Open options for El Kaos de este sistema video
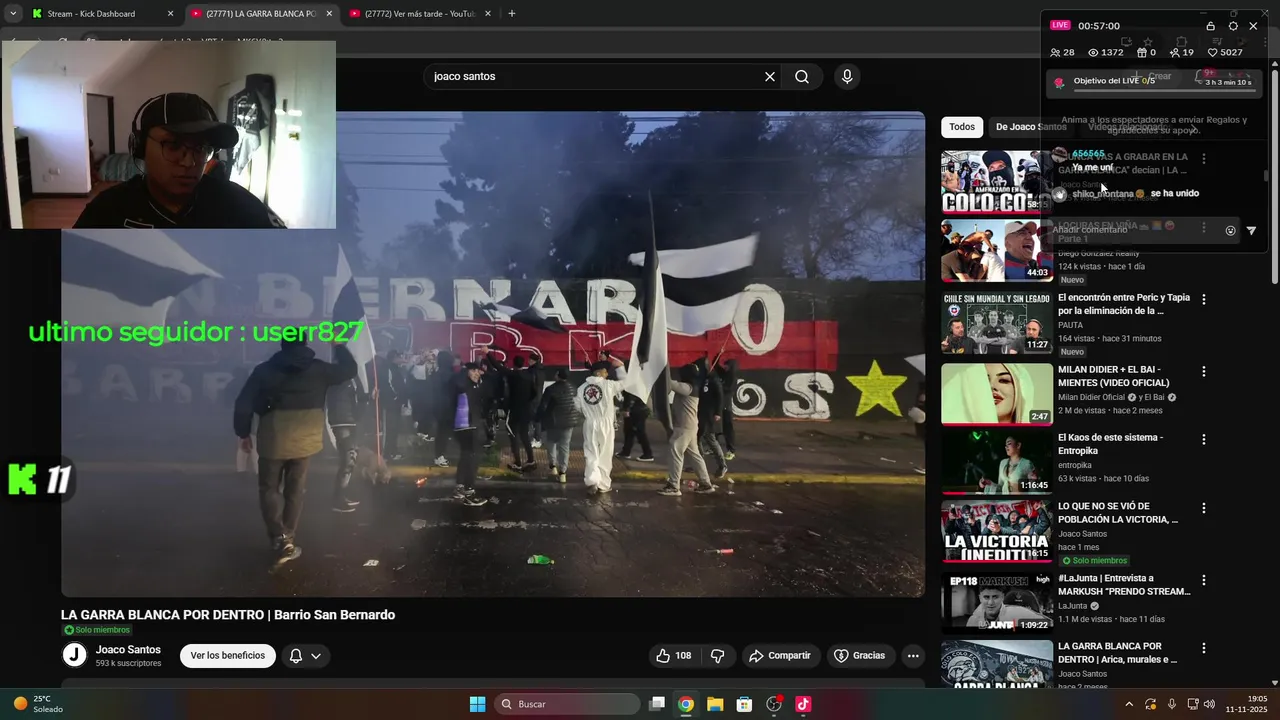 pos(1204,439)
